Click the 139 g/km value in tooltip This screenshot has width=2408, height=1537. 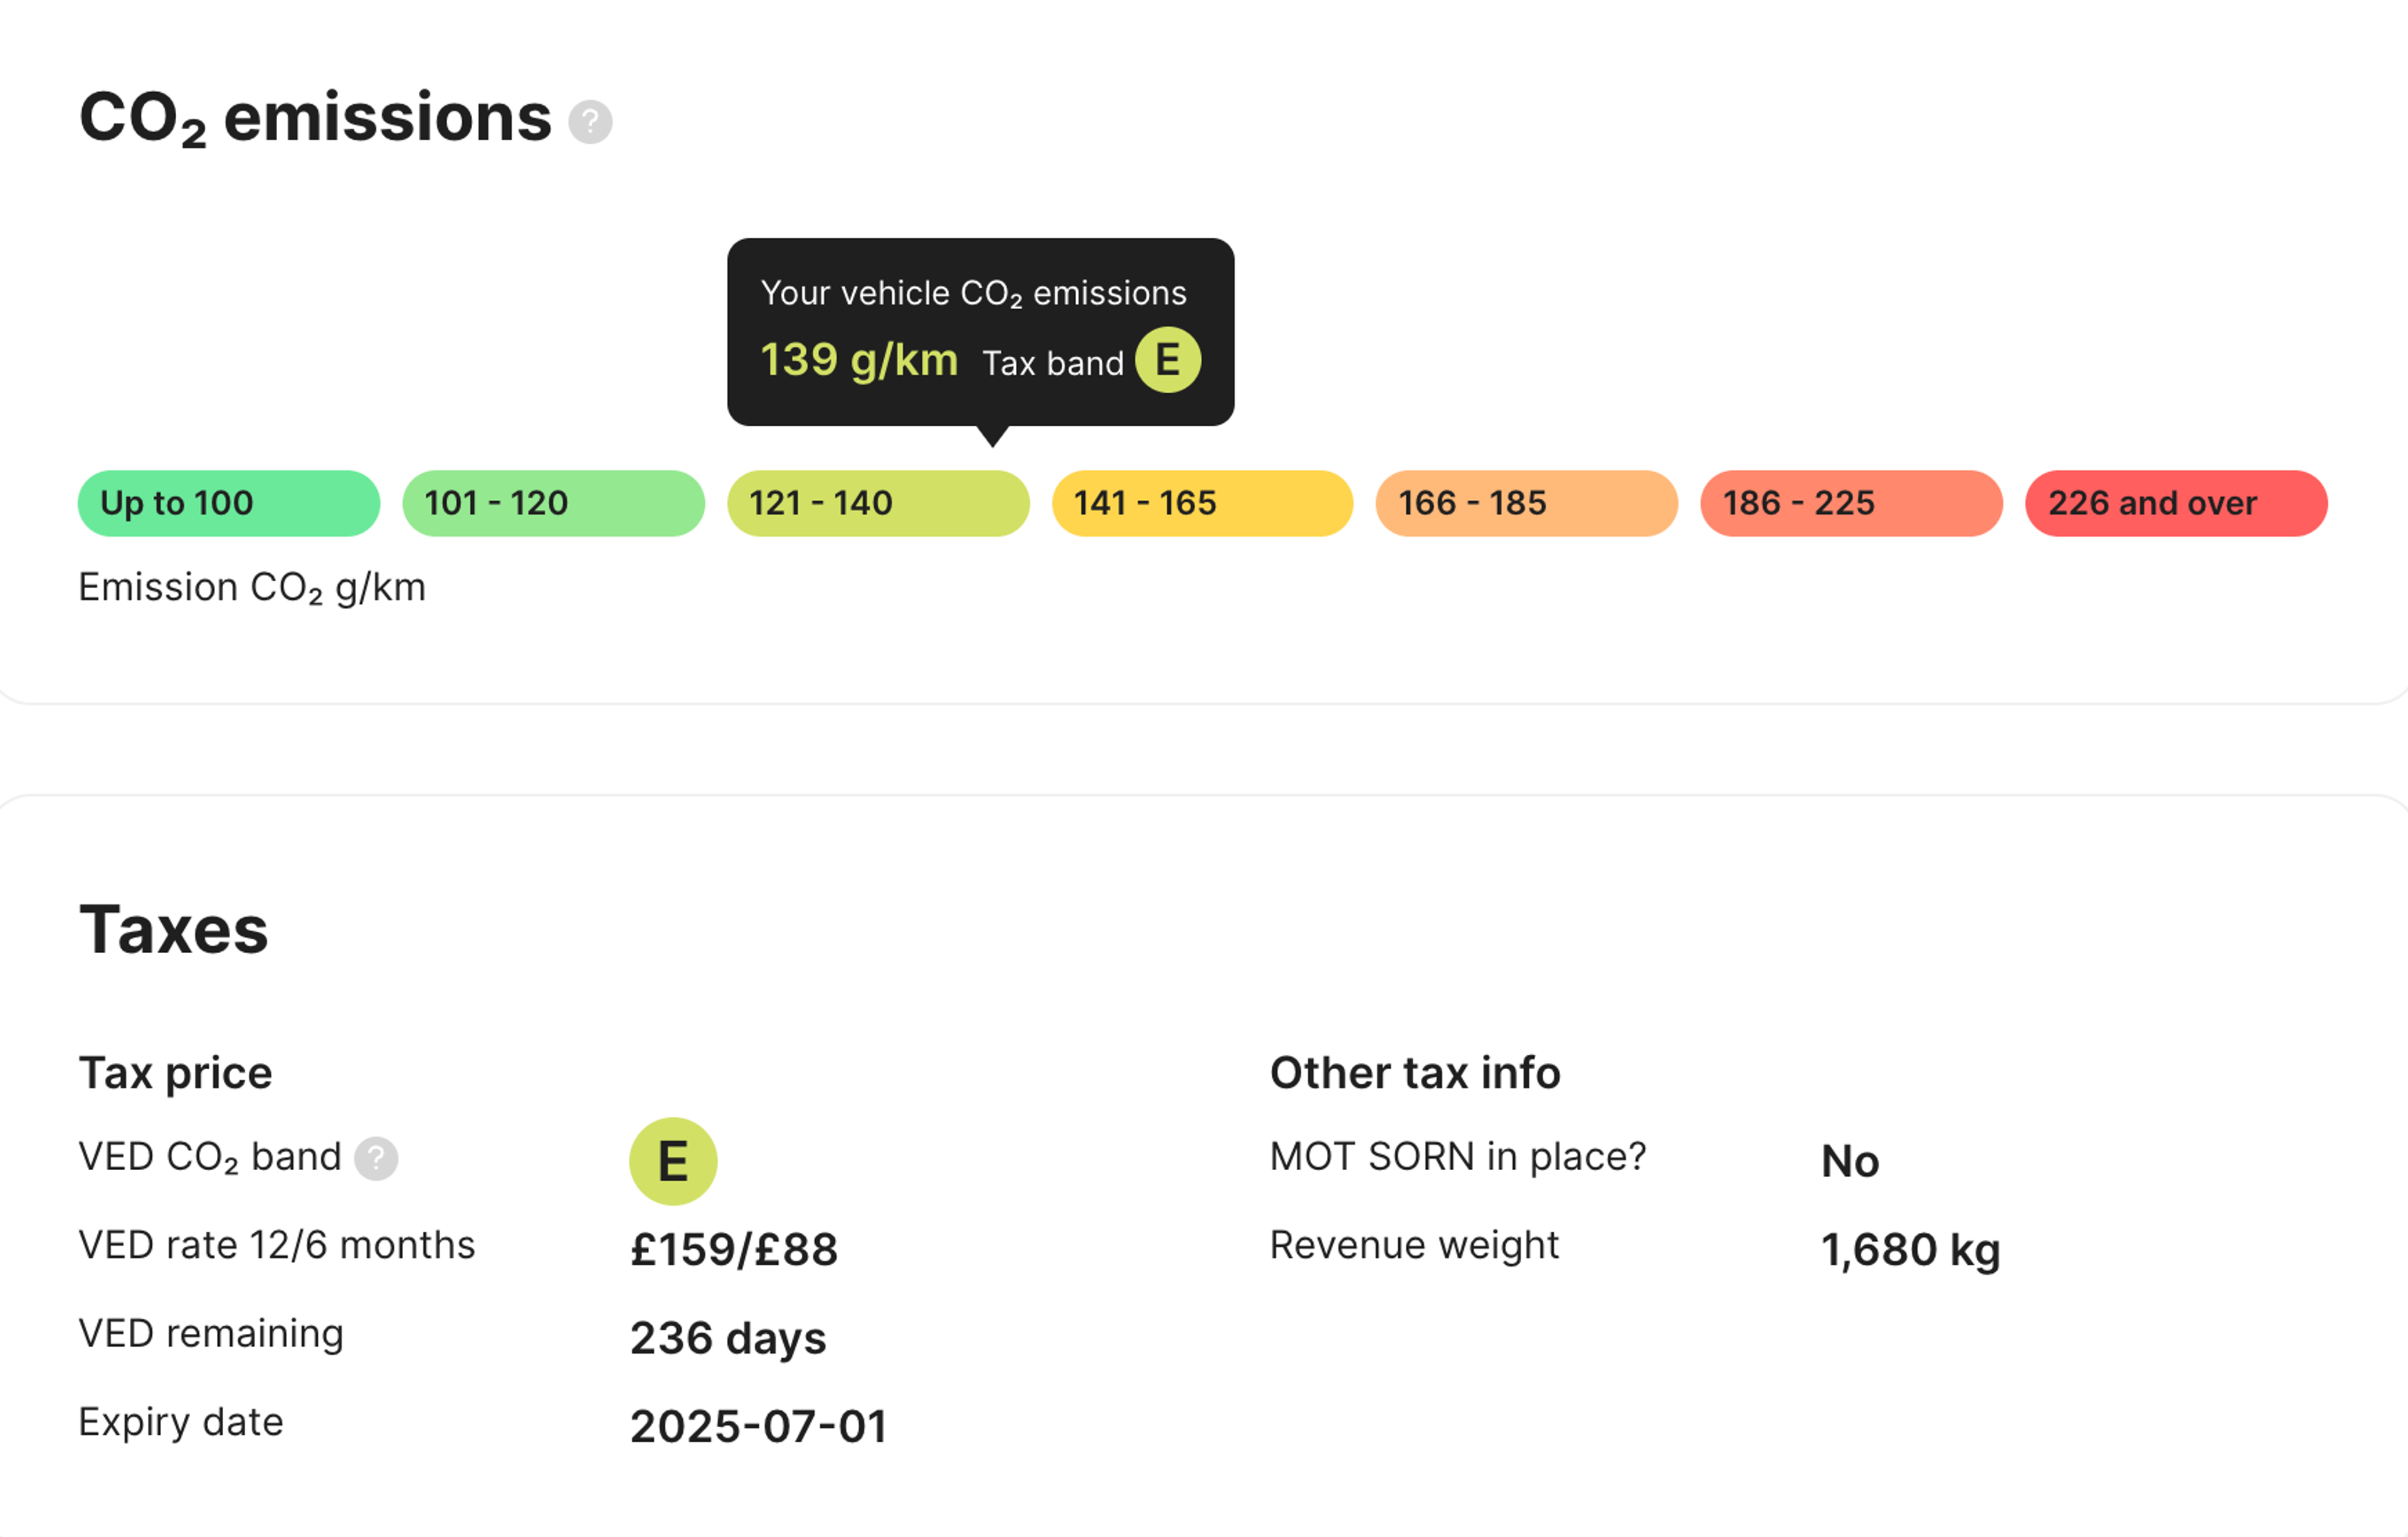click(859, 360)
